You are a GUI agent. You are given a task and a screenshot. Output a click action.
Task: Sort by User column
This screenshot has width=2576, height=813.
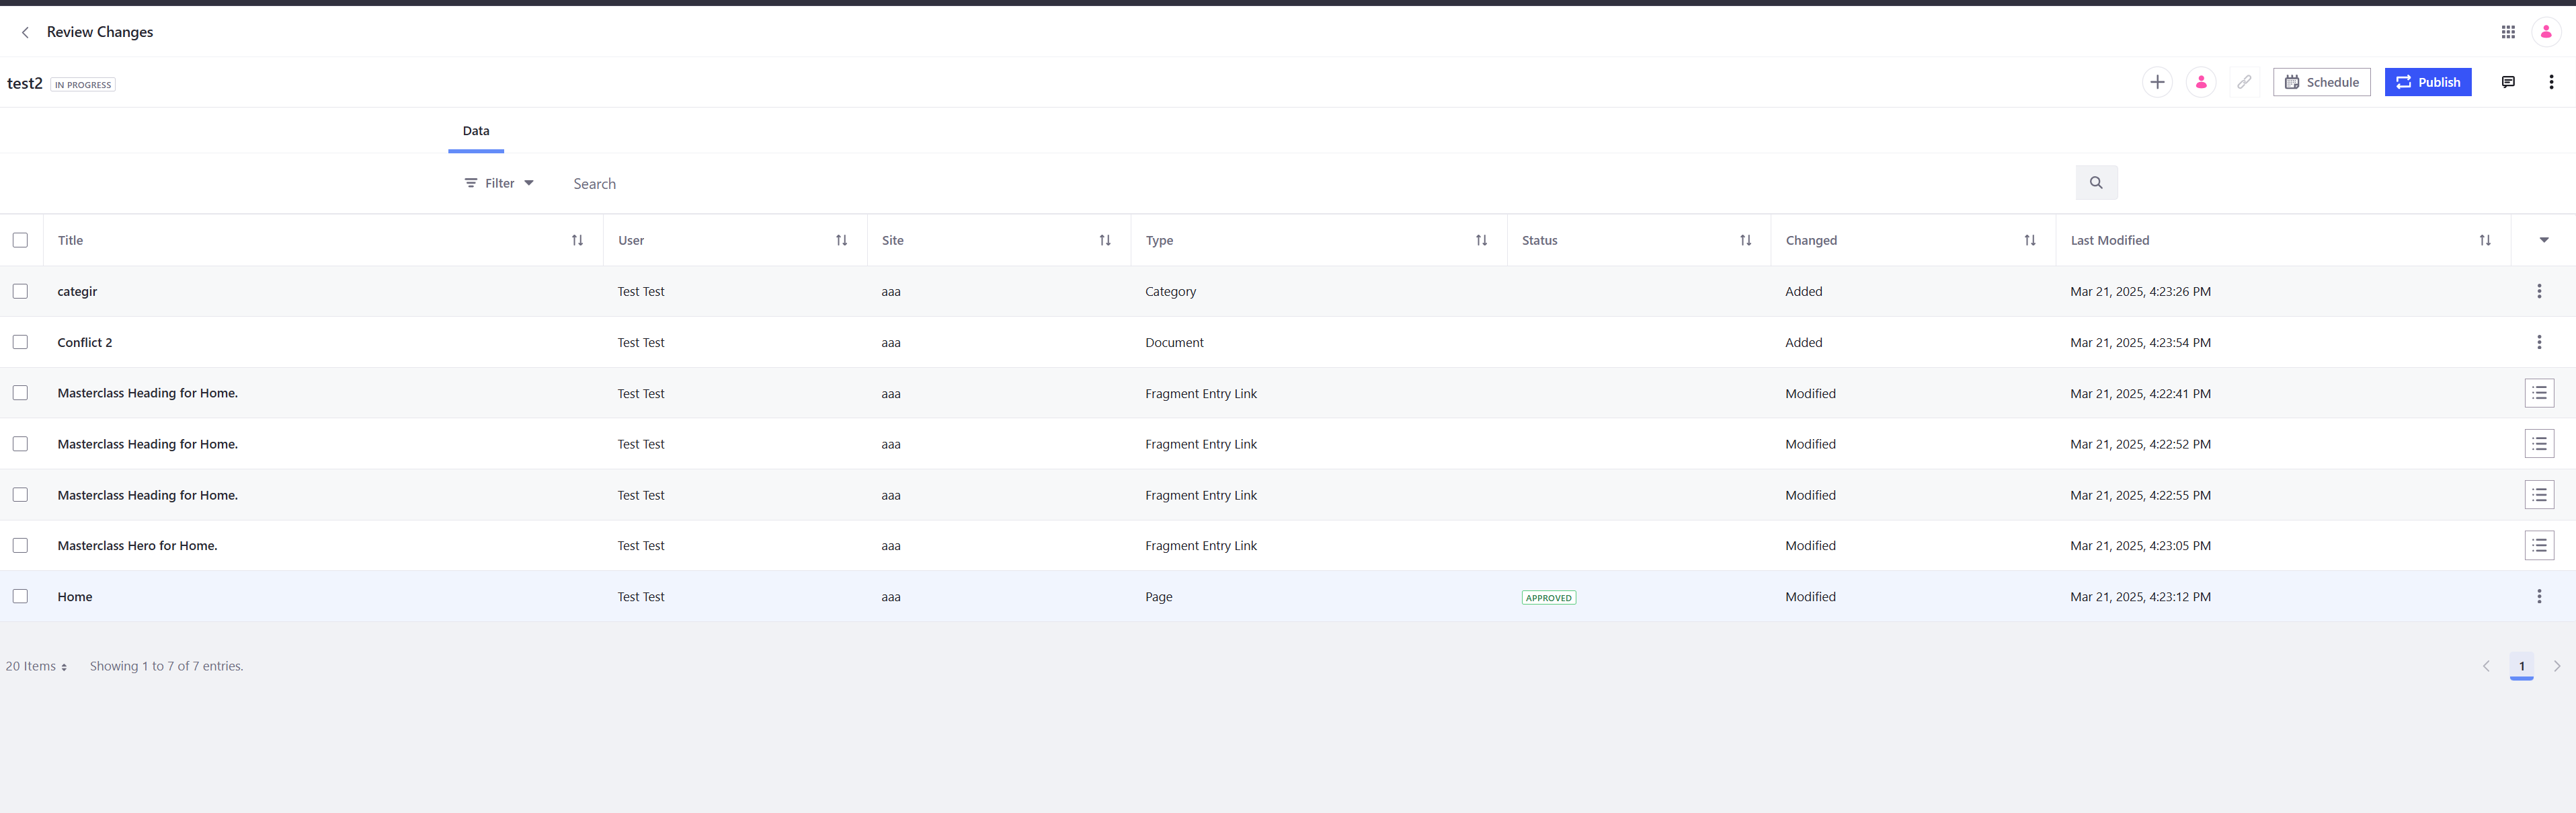(841, 240)
